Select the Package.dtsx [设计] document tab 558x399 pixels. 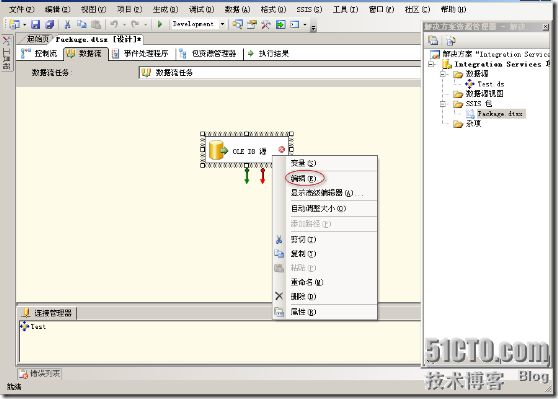98,39
